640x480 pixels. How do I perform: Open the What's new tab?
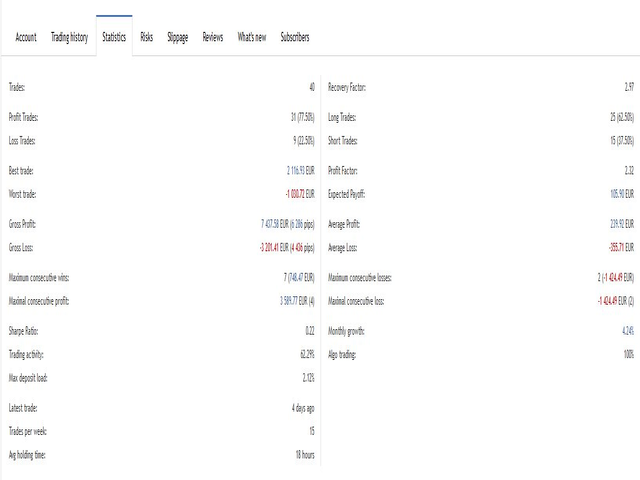click(x=252, y=38)
